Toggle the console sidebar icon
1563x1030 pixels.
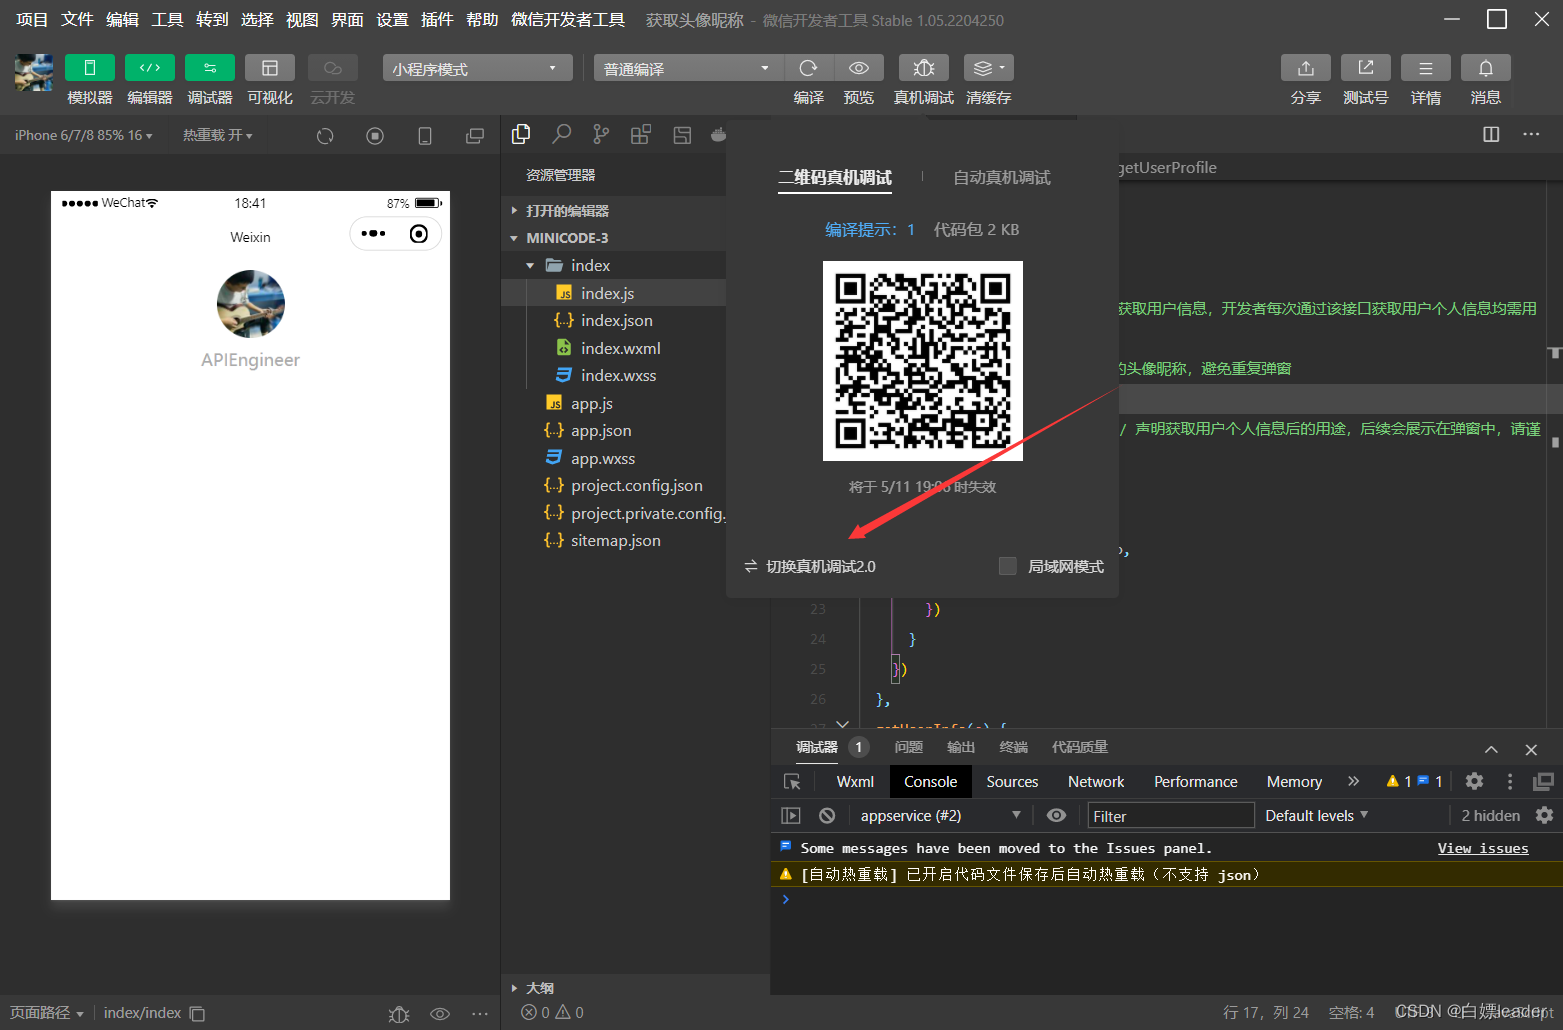791,815
